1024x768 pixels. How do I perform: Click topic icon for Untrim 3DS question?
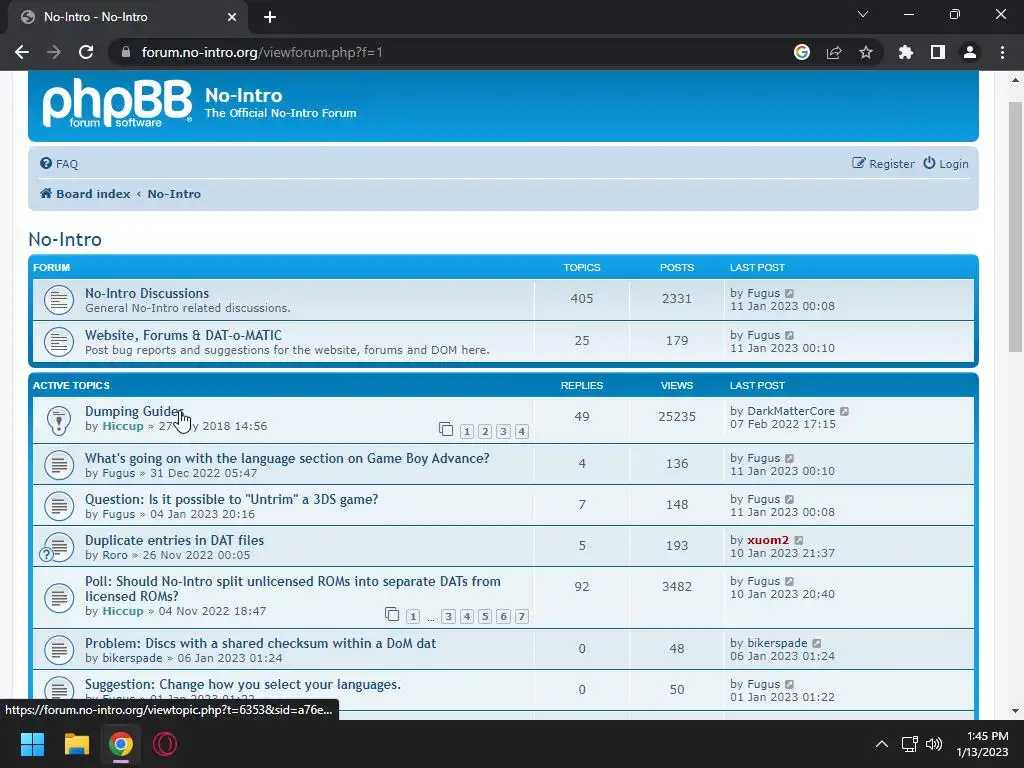coord(59,505)
